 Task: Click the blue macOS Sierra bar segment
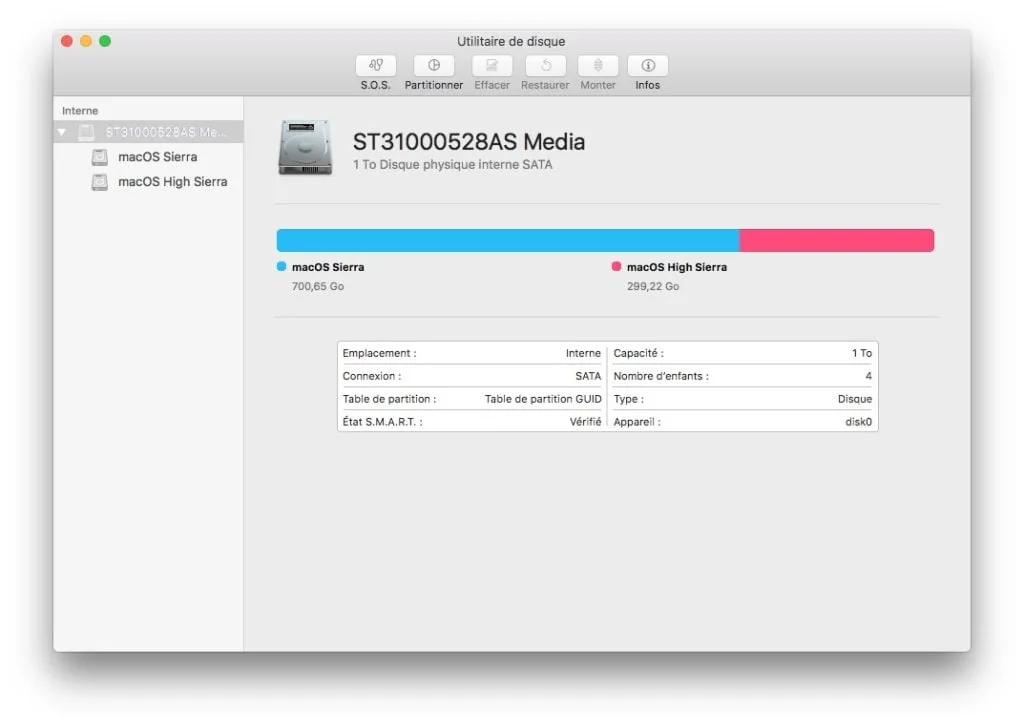[x=508, y=240]
